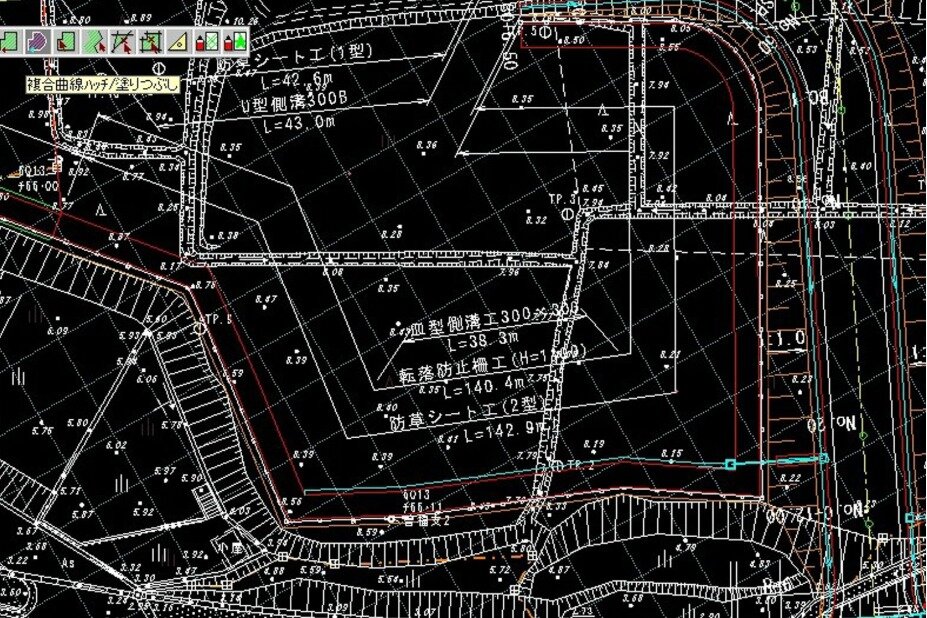This screenshot has height=618, width=927.
Task: Select the paint bottle green fill tool
Action: (238, 41)
